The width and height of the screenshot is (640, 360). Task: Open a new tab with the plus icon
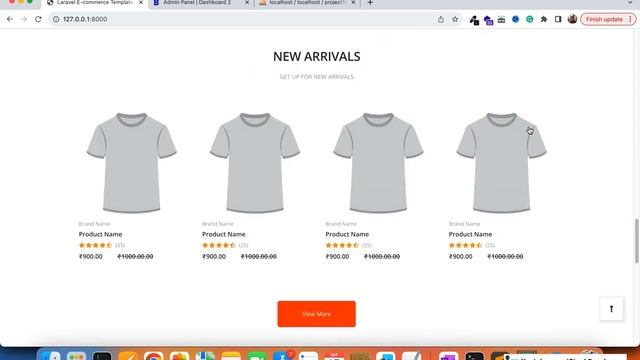tap(370, 3)
